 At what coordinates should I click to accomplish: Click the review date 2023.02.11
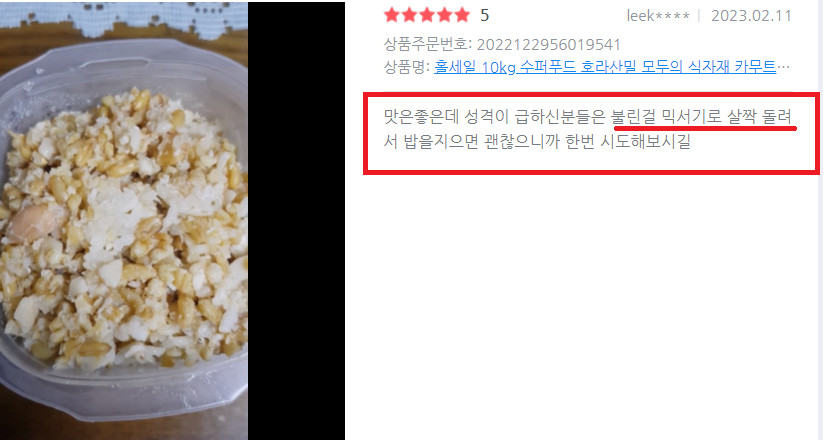[751, 16]
